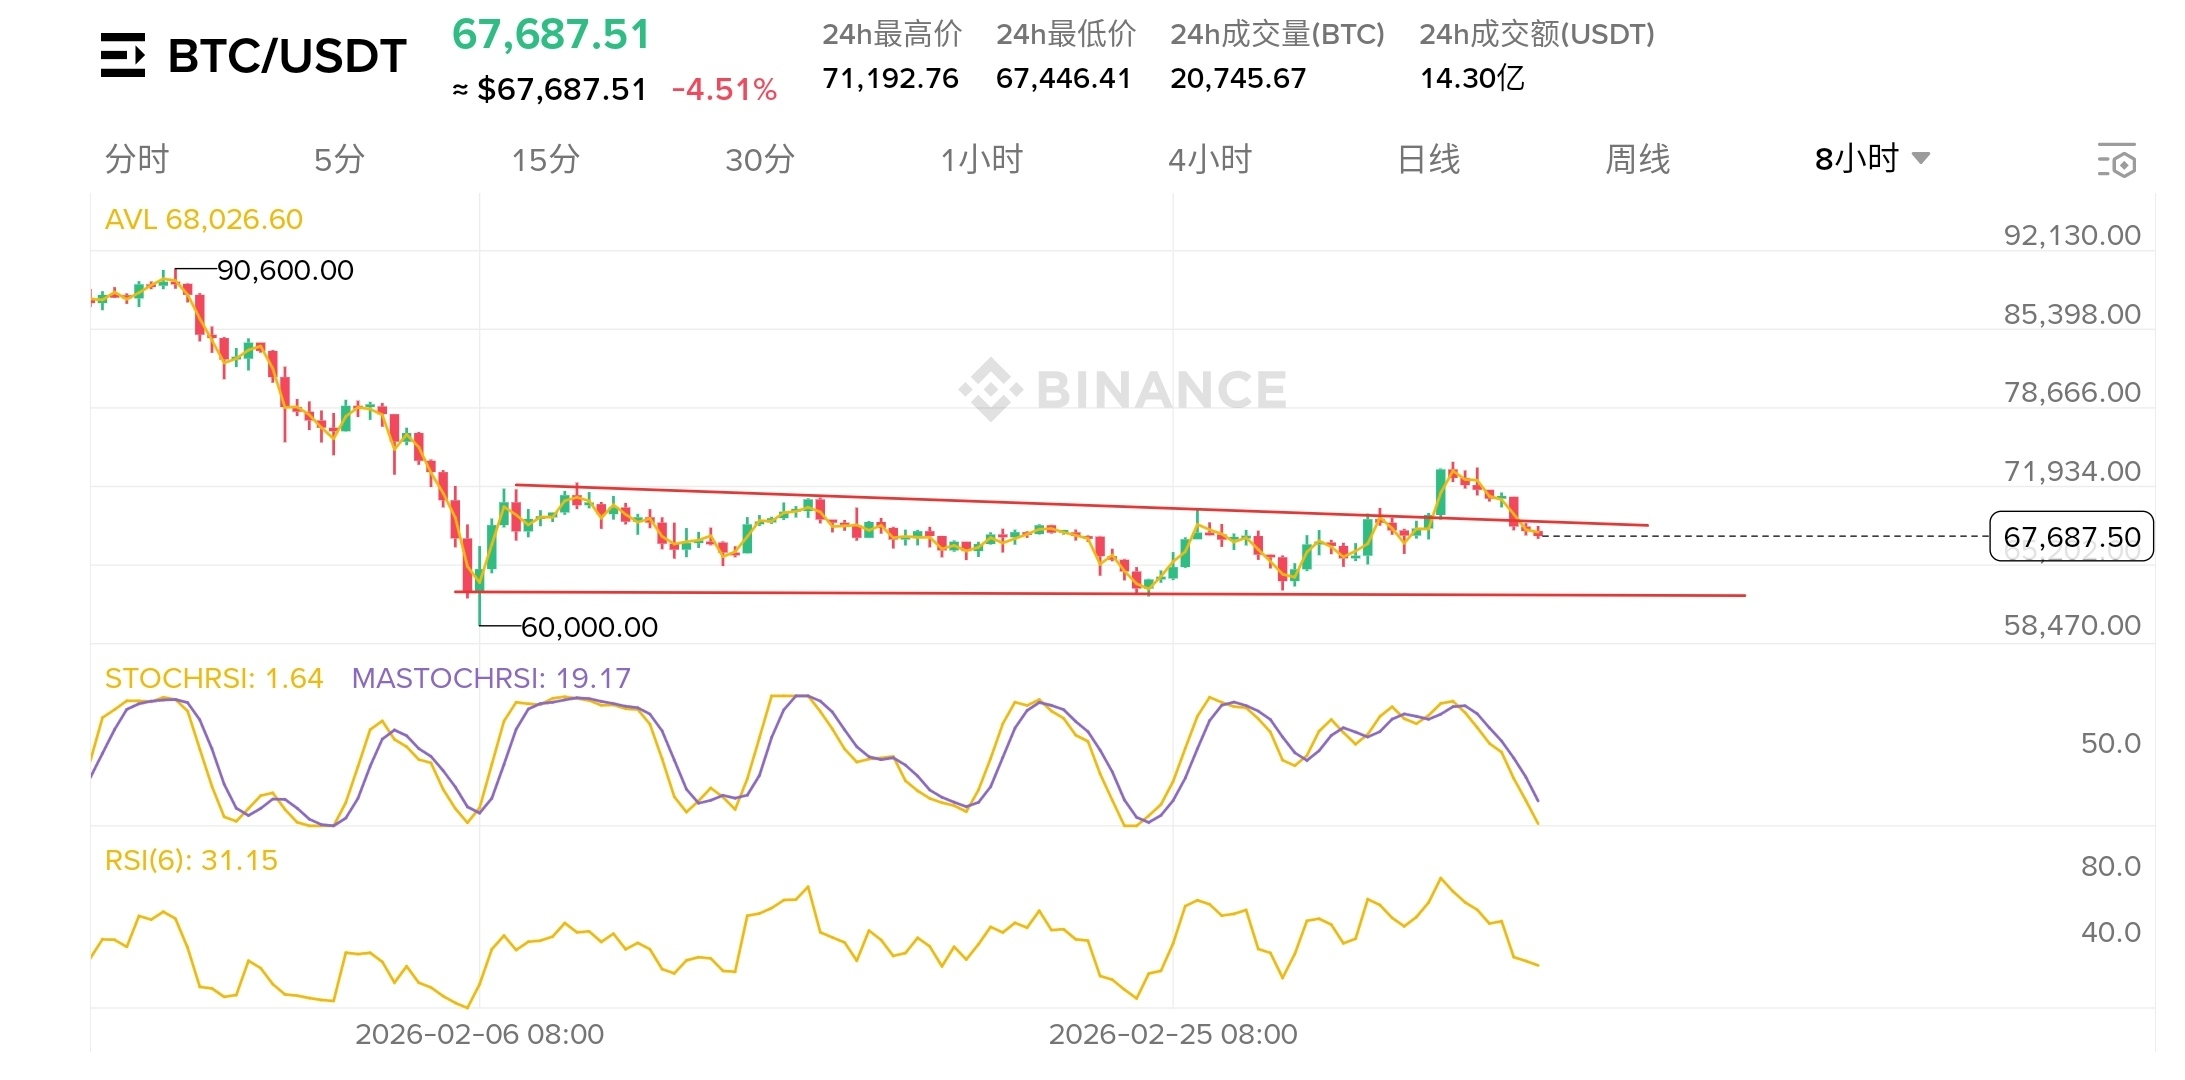This screenshot has width=2185, height=1080.
Task: Select the 5分 interval tab
Action: [x=339, y=160]
